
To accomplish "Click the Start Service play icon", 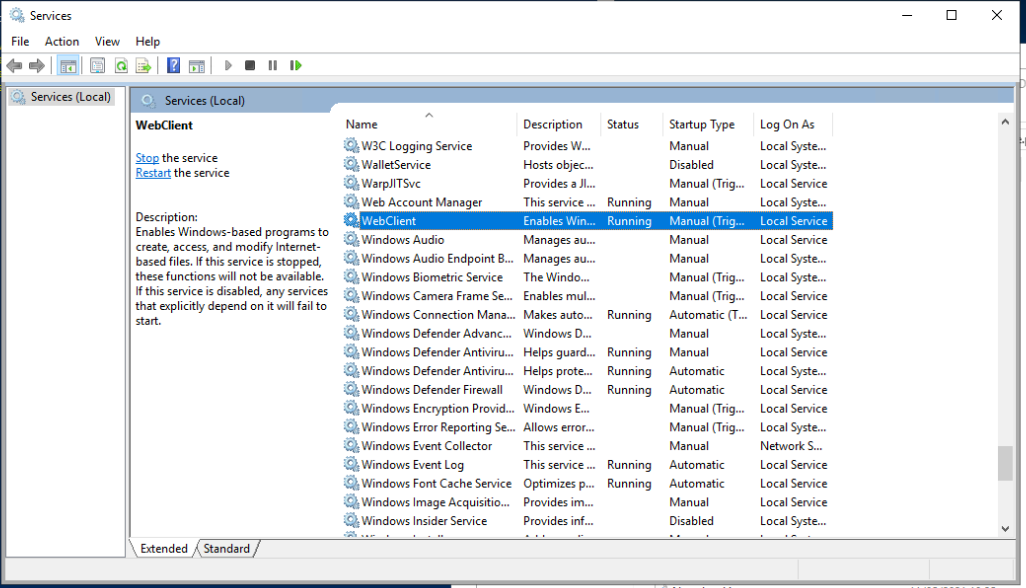I will click(228, 66).
